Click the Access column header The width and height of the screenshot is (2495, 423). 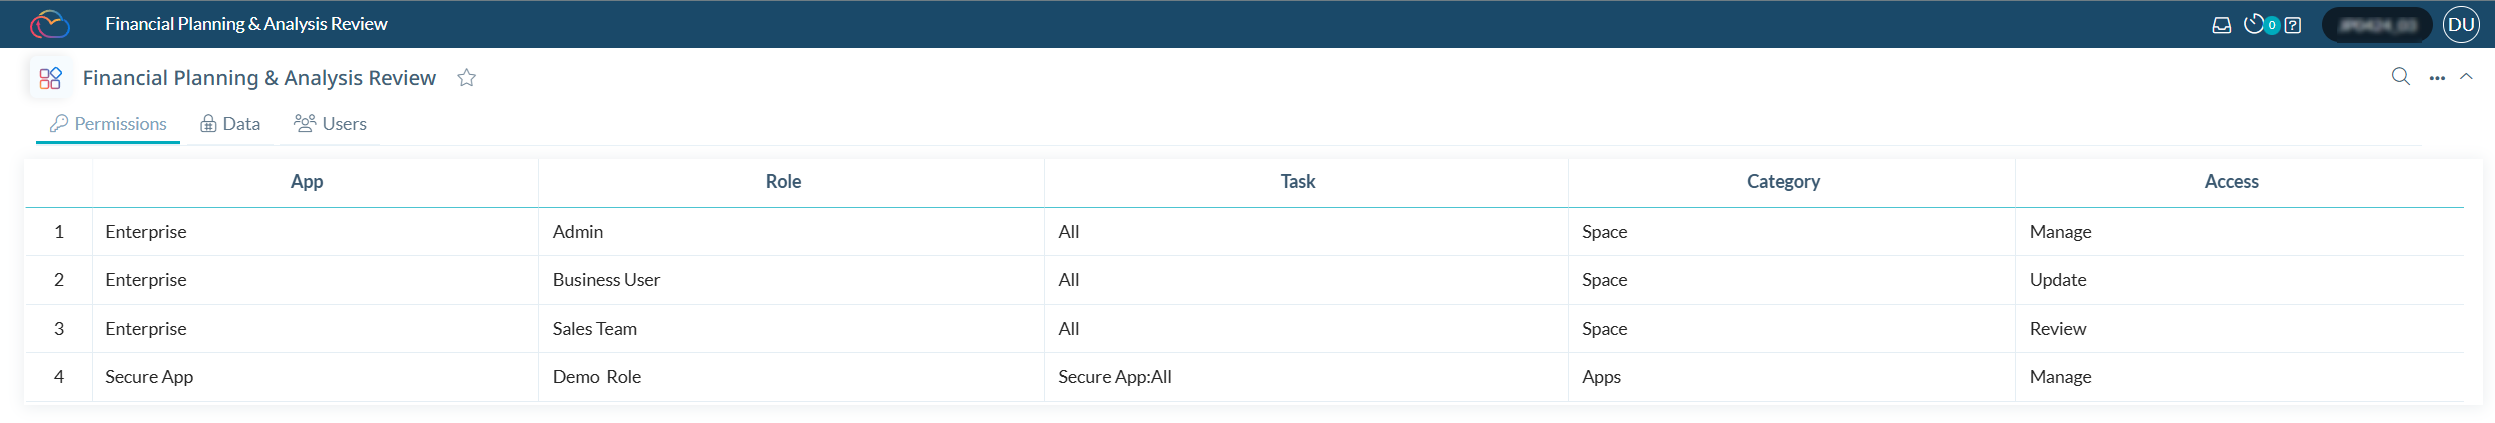click(x=2231, y=182)
